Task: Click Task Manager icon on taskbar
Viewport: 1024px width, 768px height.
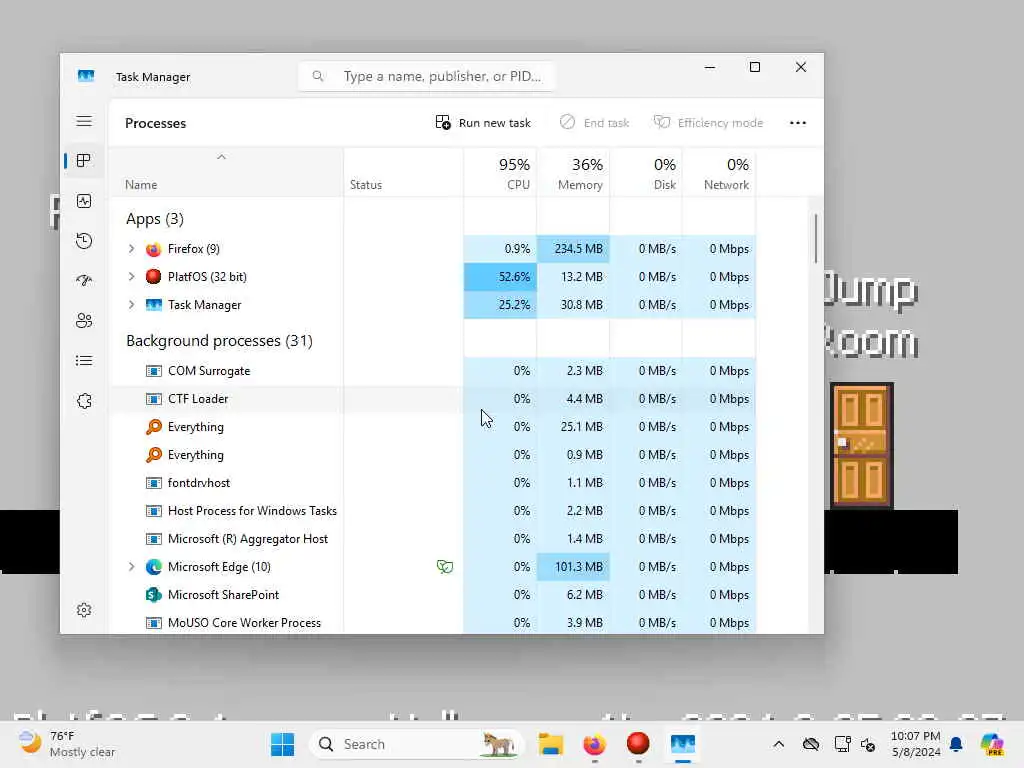Action: [682, 744]
